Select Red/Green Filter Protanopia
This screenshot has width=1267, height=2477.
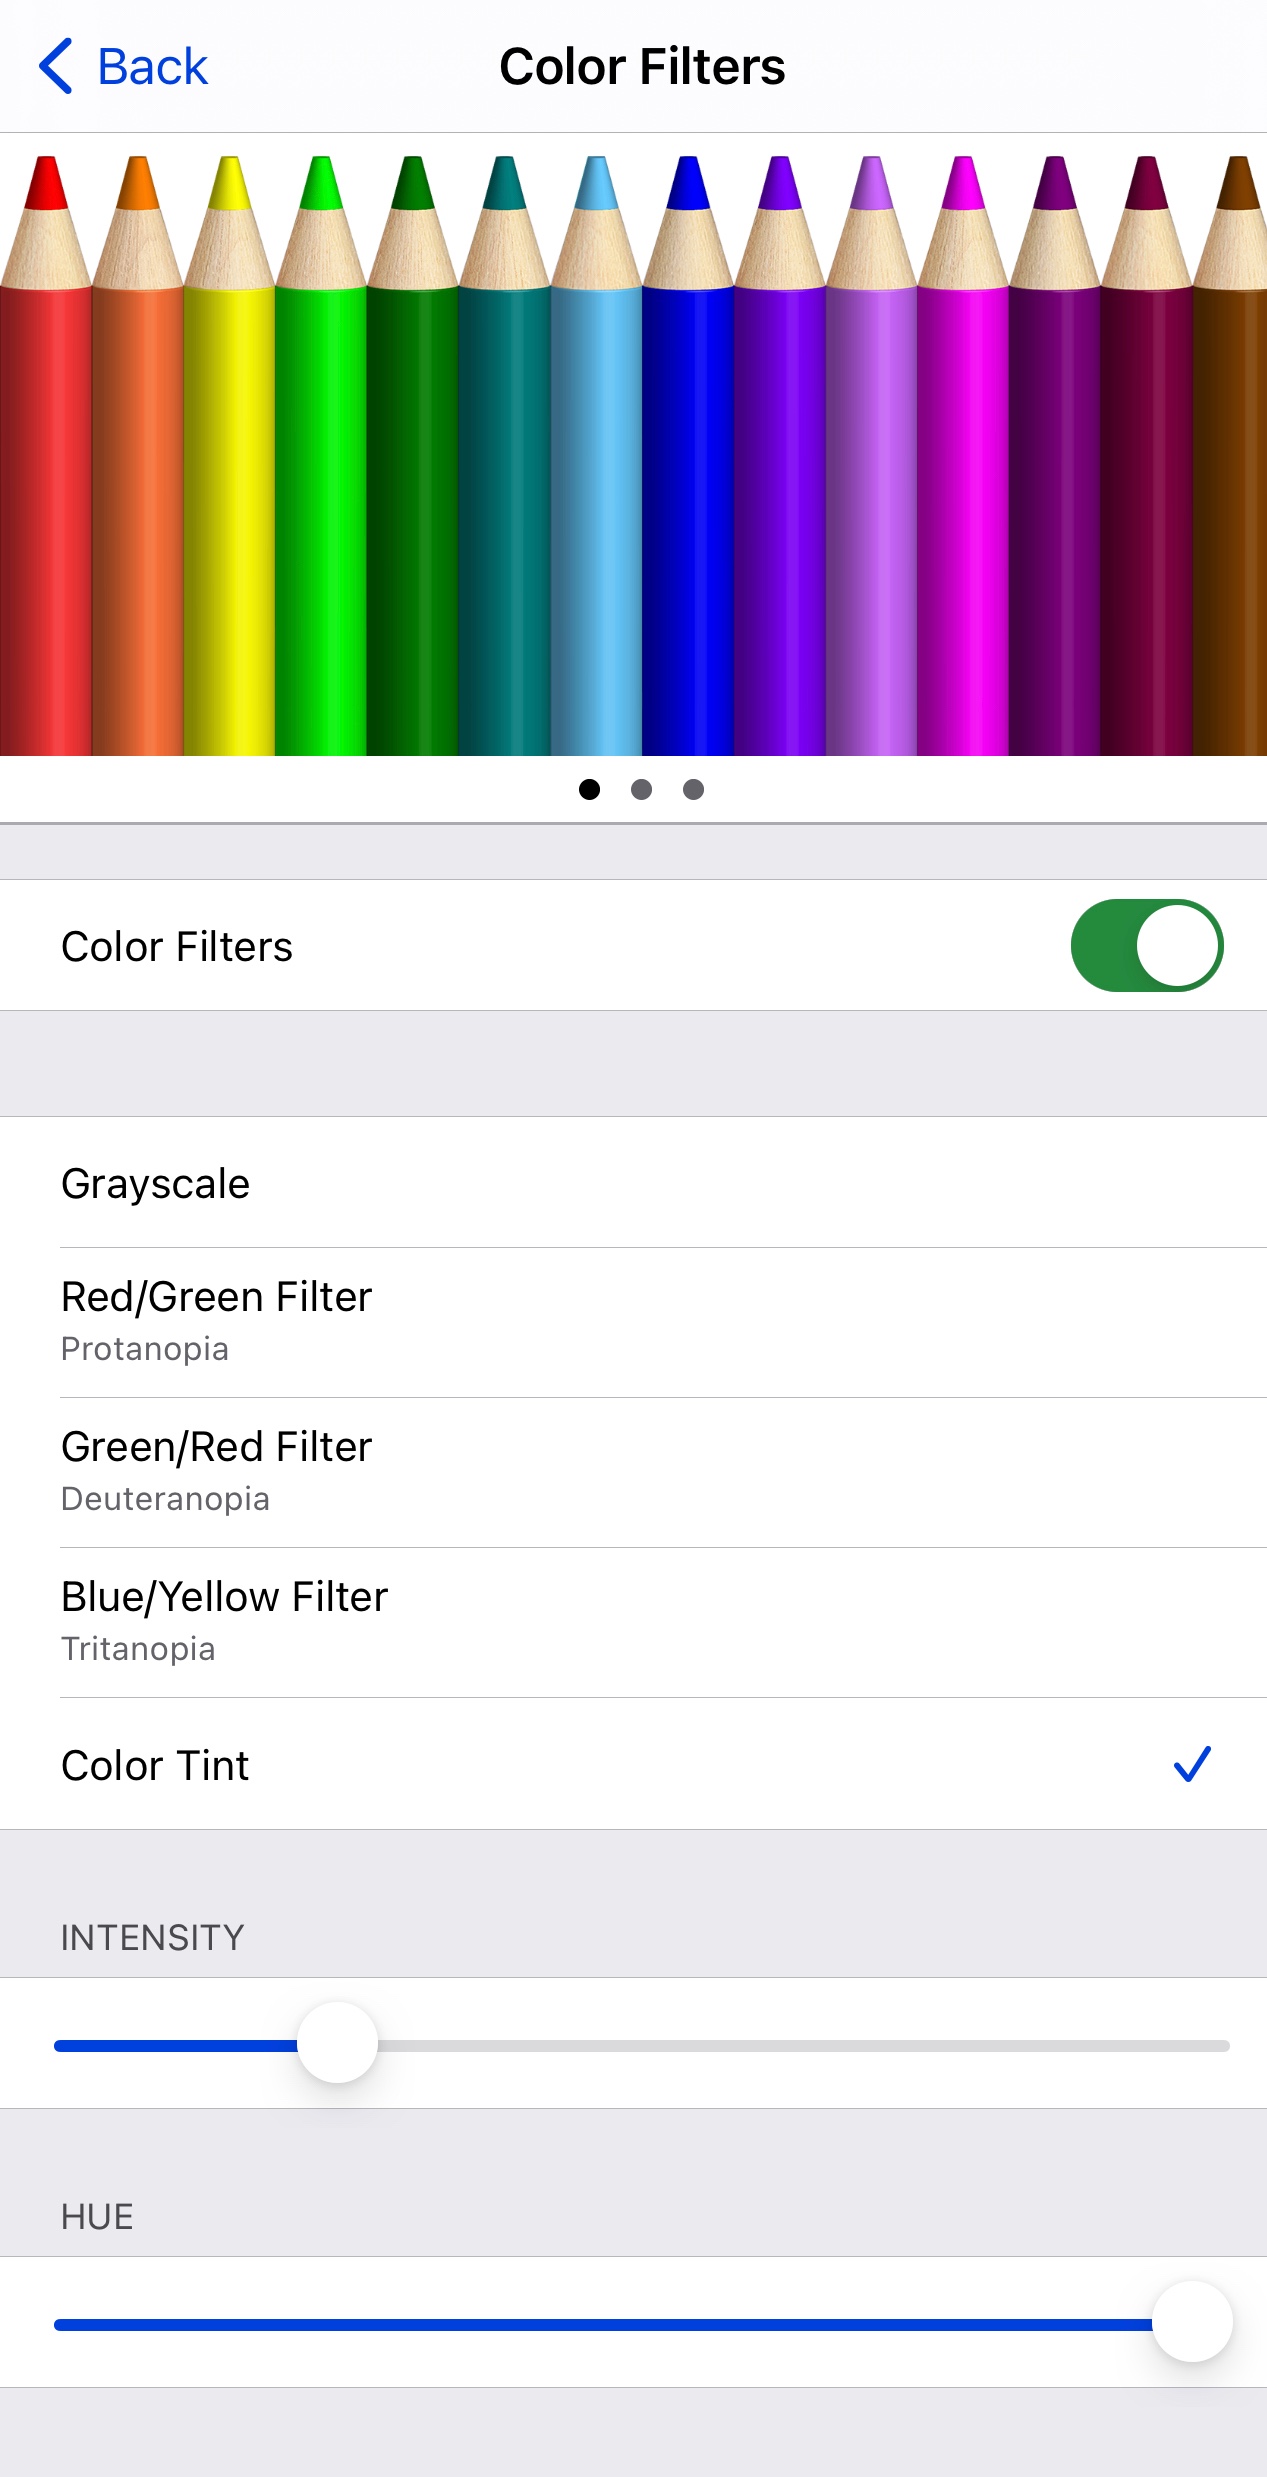(x=633, y=1322)
